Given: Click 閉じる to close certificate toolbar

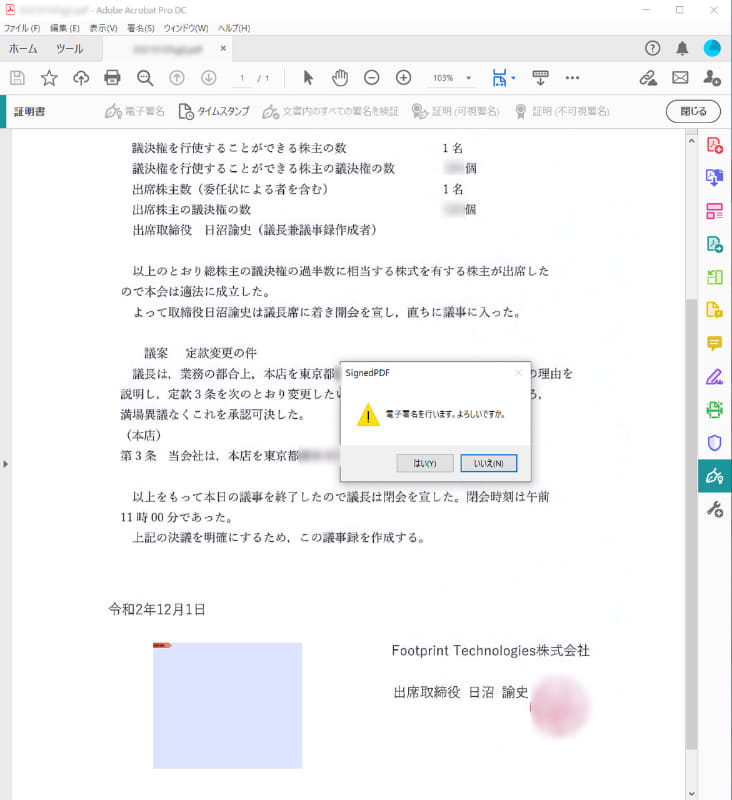Looking at the screenshot, I should tap(693, 111).
